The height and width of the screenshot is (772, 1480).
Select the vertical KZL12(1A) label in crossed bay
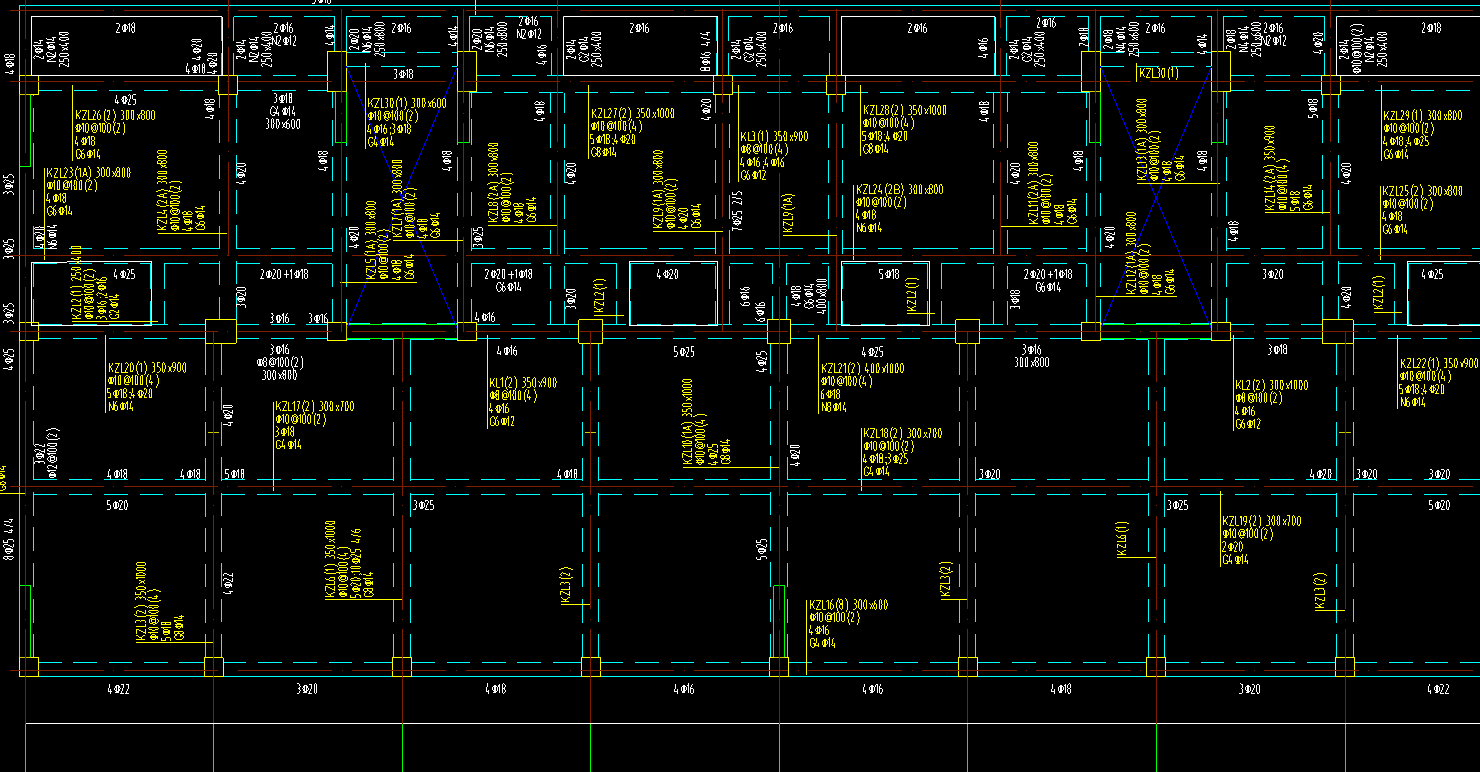click(1132, 253)
